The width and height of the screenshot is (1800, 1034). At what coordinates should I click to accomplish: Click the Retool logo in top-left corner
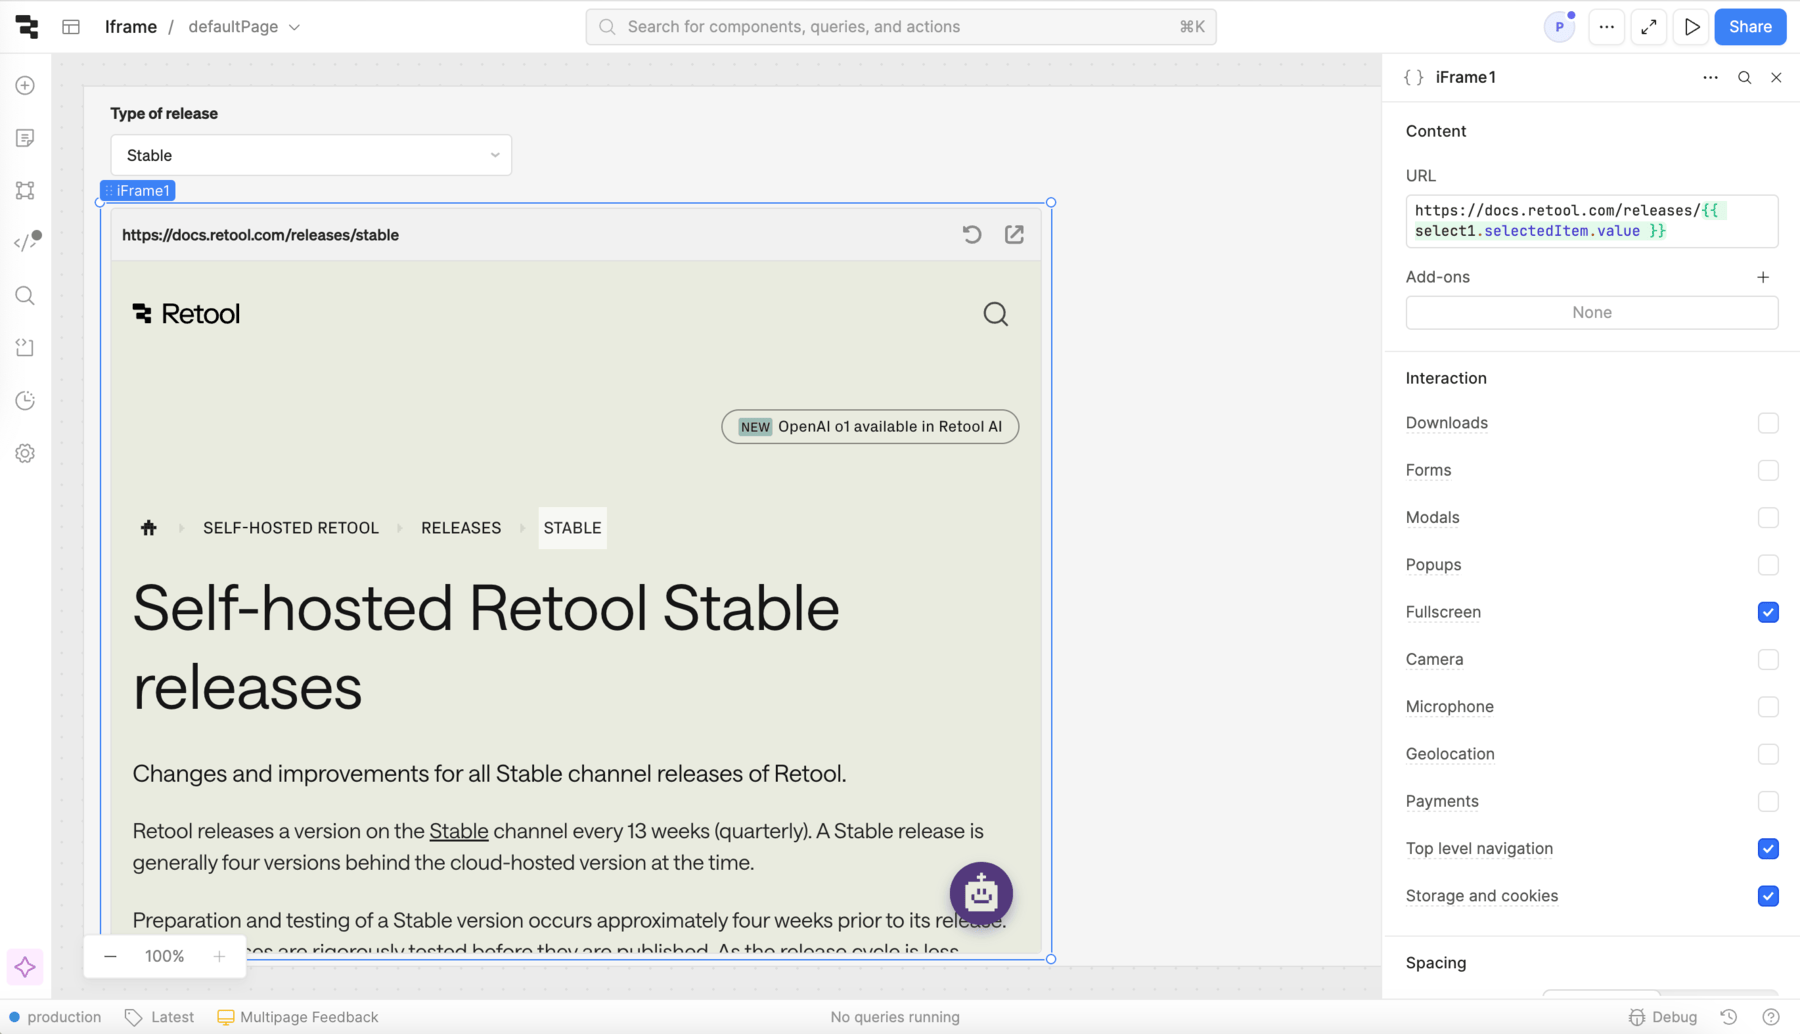tap(27, 27)
